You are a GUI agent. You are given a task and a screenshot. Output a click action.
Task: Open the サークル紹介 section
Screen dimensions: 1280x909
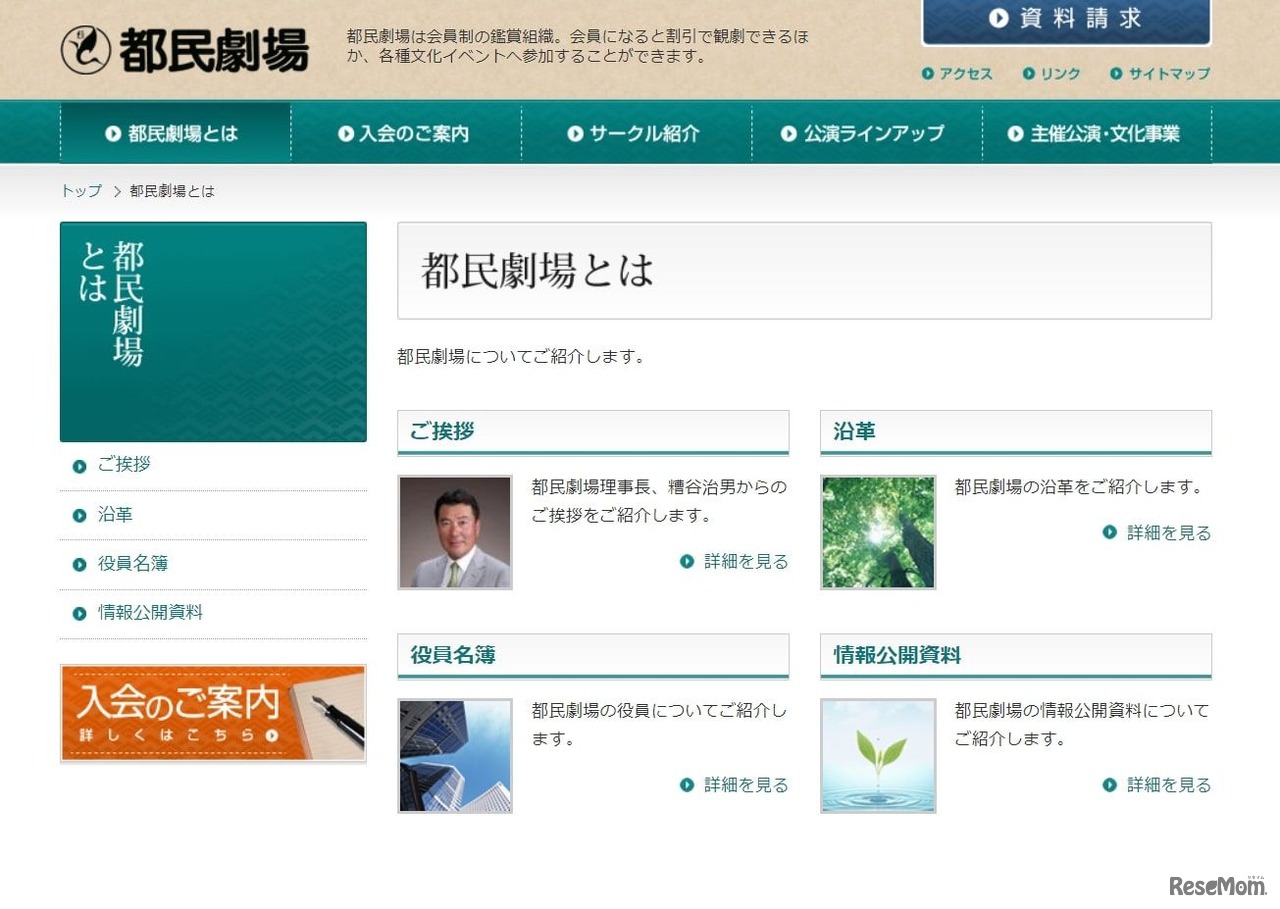(x=634, y=132)
